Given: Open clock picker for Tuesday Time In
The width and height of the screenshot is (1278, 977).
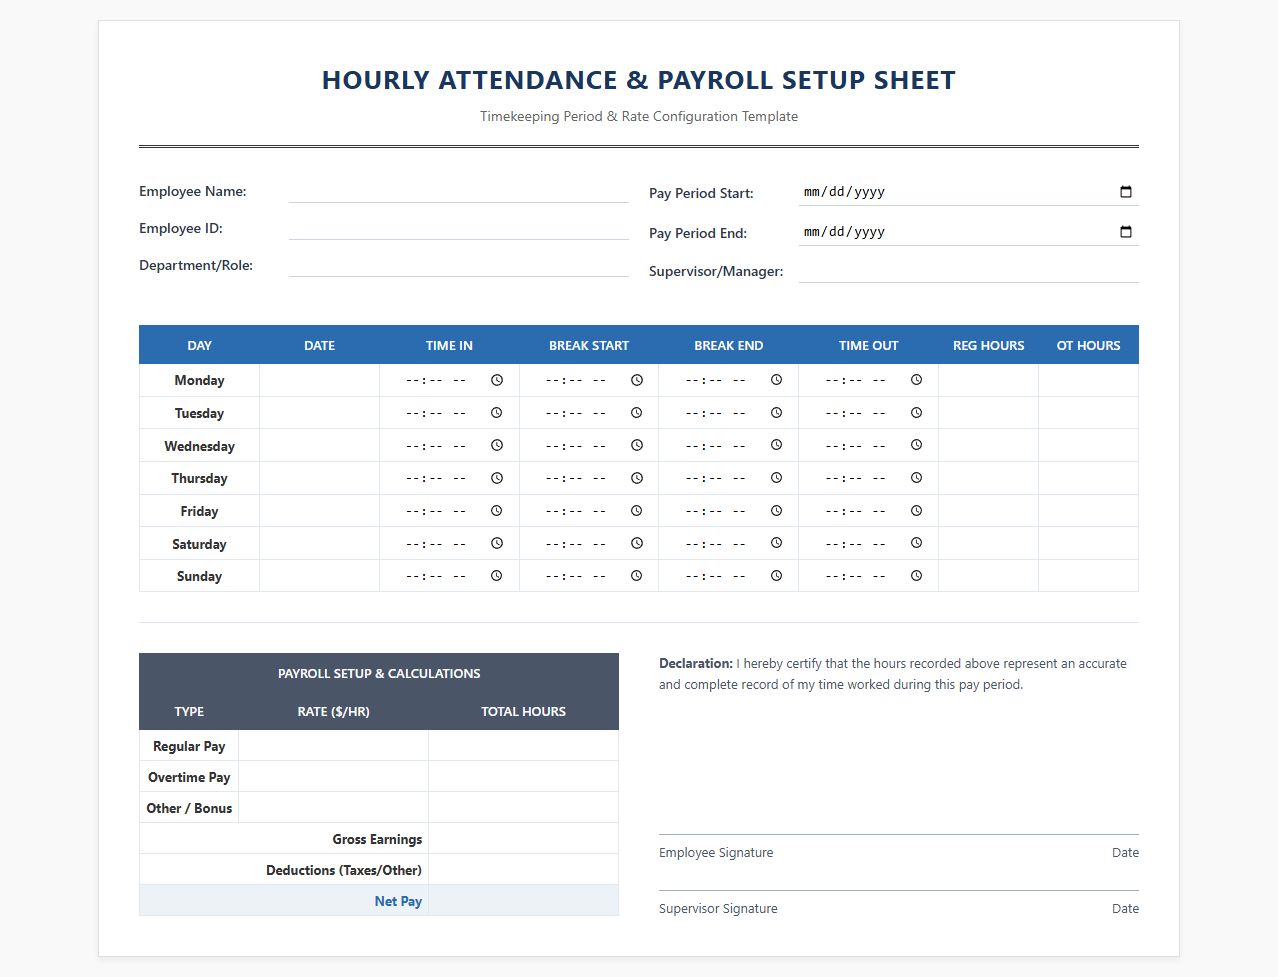Looking at the screenshot, I should point(497,413).
